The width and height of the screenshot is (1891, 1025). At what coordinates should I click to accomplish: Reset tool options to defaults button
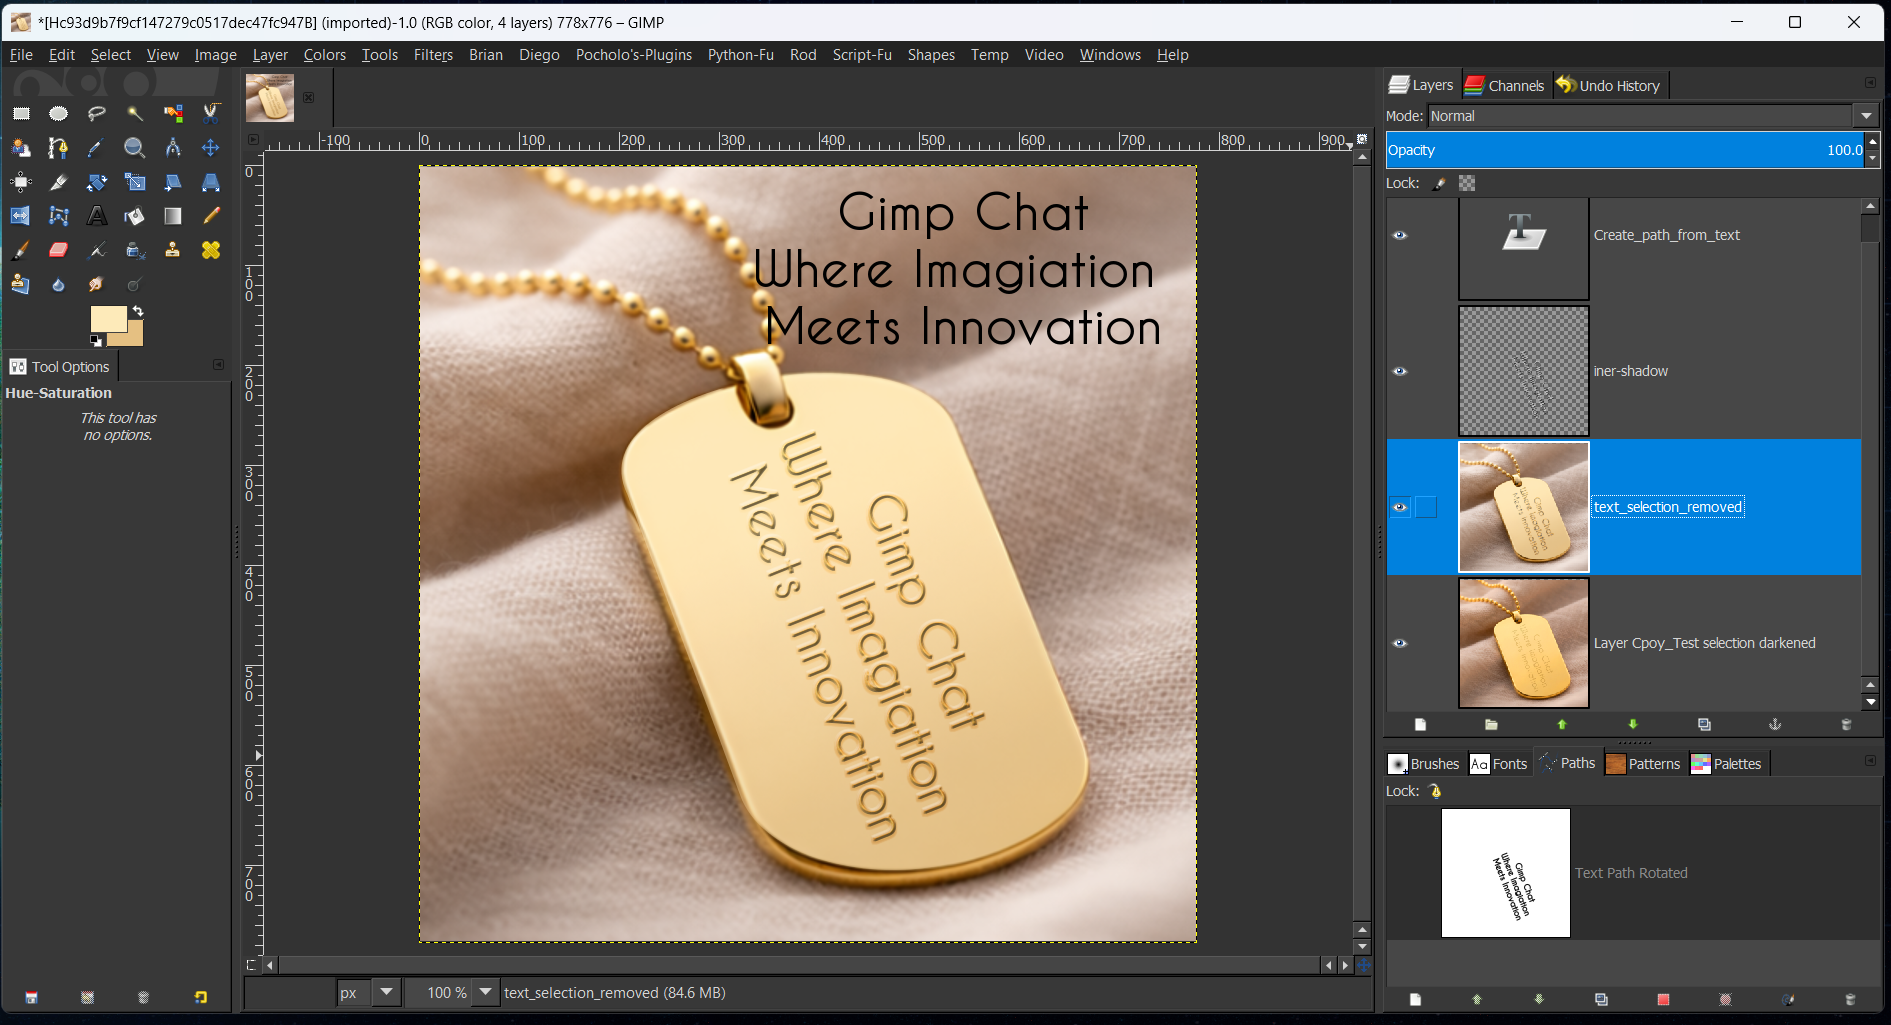pyautogui.click(x=201, y=997)
